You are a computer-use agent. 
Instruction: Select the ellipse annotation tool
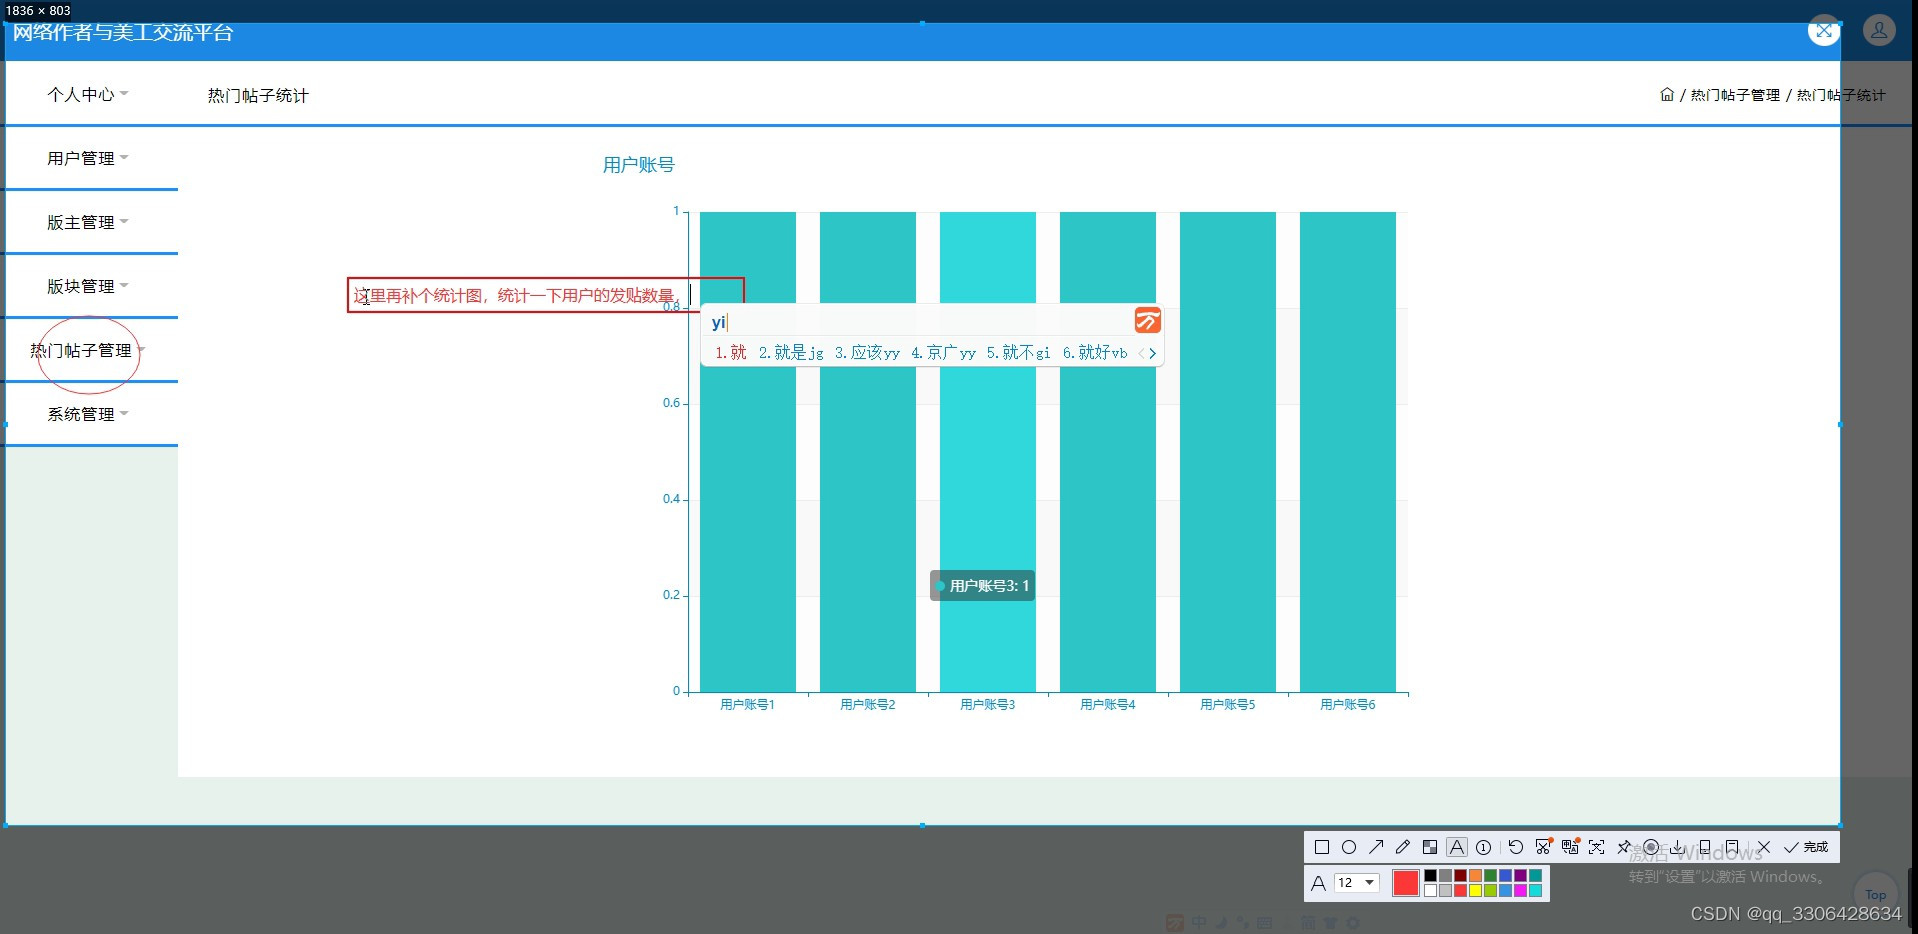click(1349, 847)
